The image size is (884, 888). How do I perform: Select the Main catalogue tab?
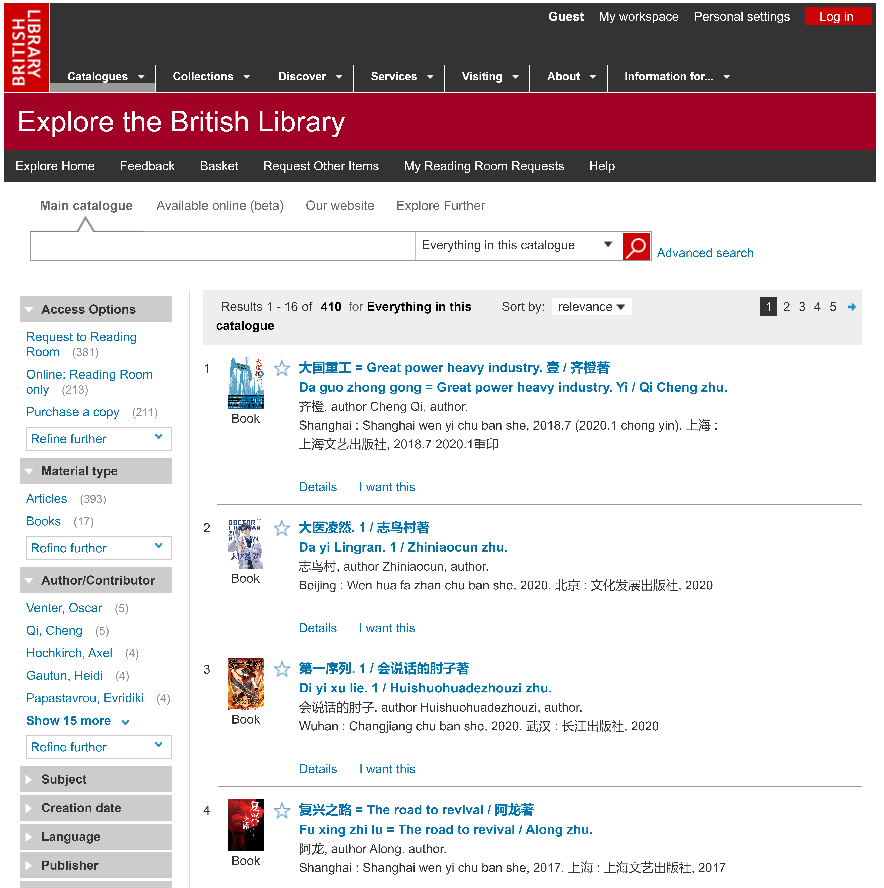pyautogui.click(x=86, y=206)
